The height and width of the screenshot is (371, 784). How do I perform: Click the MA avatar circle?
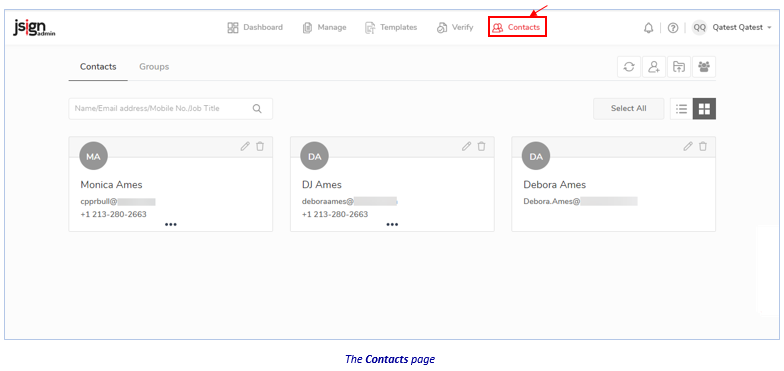pos(94,156)
